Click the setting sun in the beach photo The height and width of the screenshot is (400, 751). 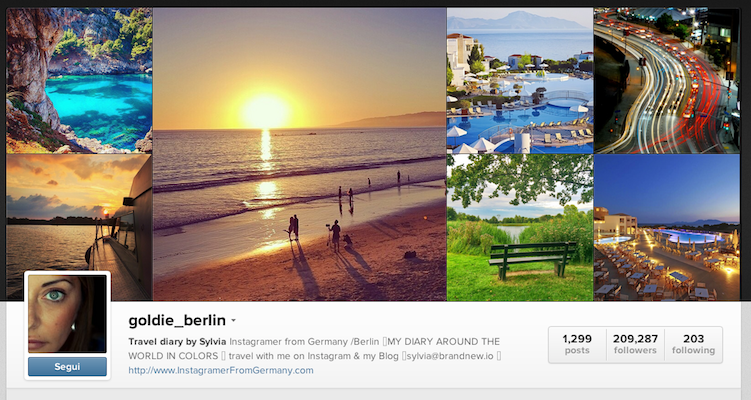pos(265,111)
